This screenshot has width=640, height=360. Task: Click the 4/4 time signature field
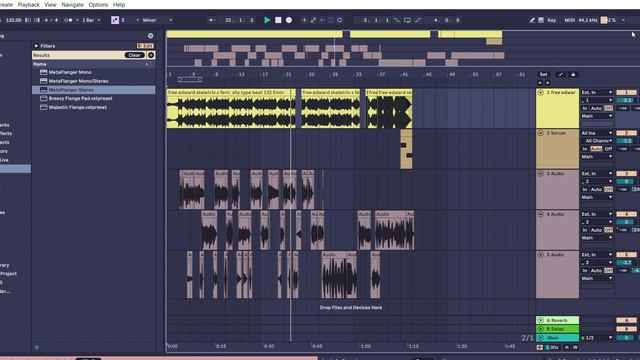coord(51,20)
